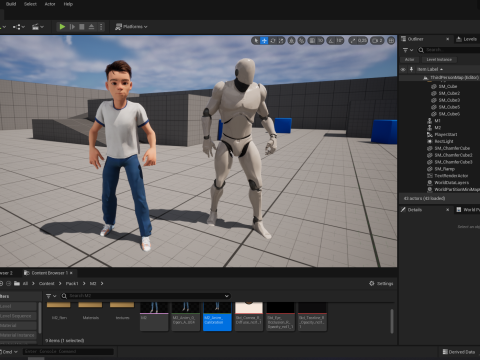The width and height of the screenshot is (480, 360).
Task: Select the blue highlighted M2 calibration asset
Action: [217, 316]
